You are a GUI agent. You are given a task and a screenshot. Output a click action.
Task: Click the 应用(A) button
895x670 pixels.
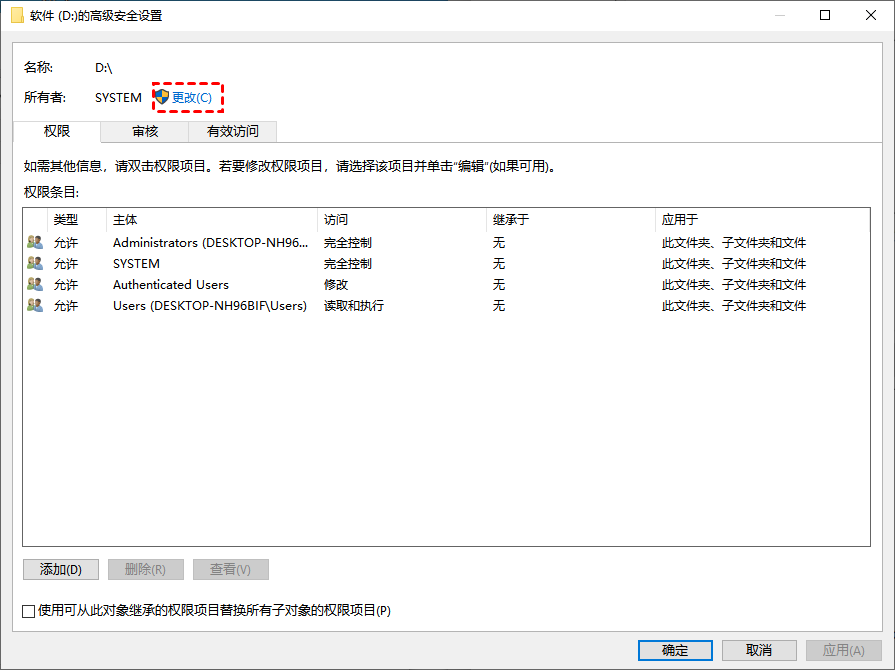843,650
